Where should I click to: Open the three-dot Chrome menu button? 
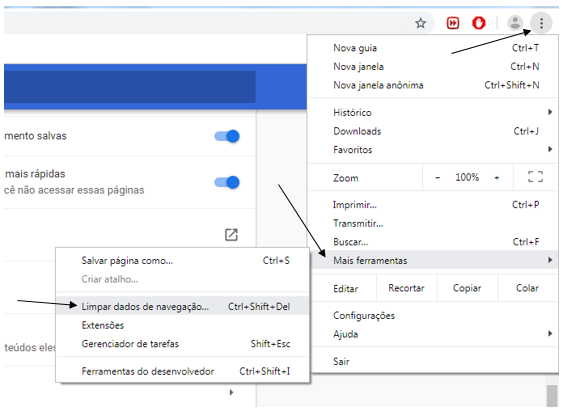tap(541, 23)
